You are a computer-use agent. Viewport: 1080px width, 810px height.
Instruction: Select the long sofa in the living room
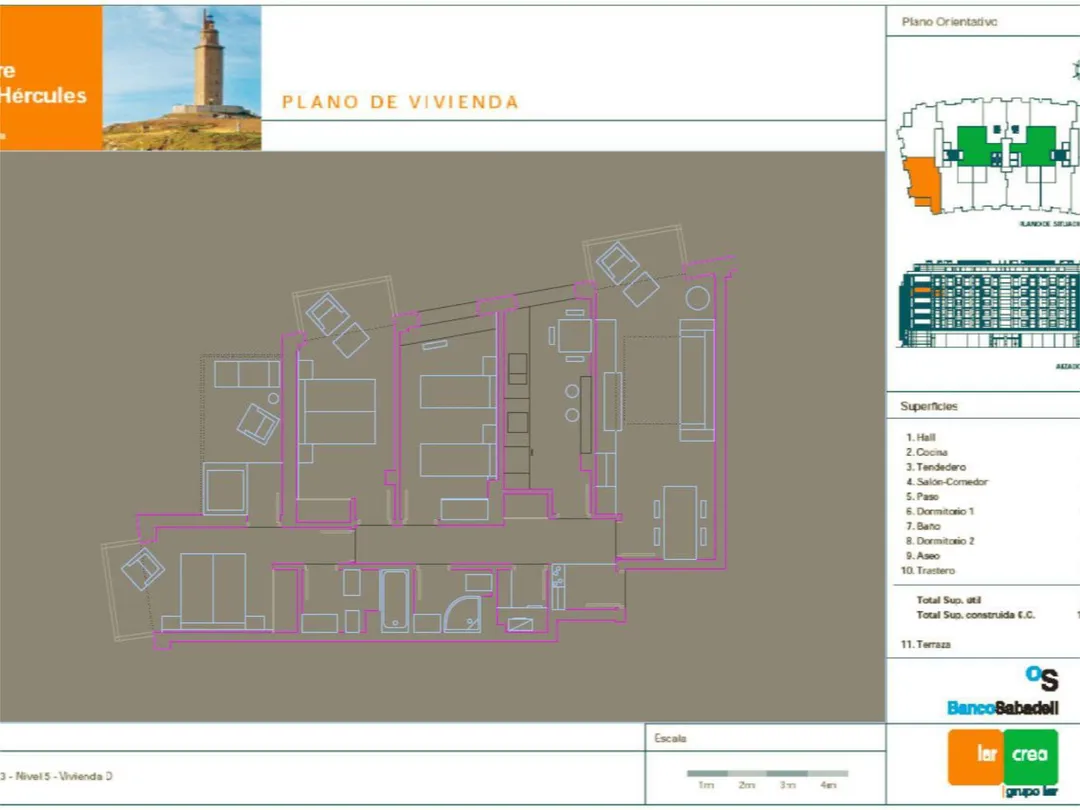696,380
